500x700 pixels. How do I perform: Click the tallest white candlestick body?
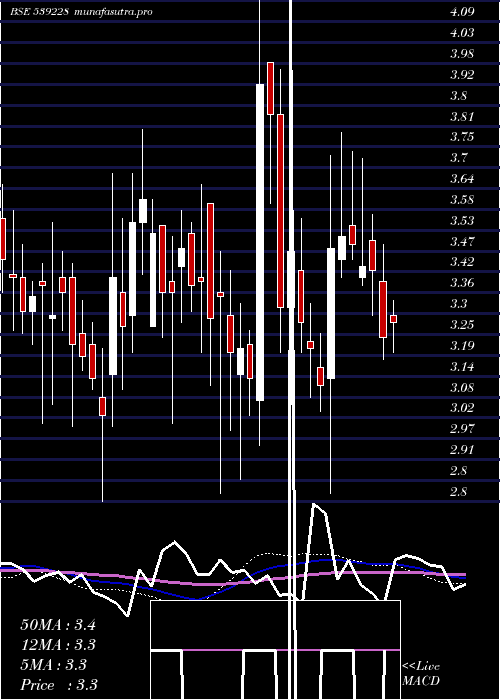pos(260,242)
